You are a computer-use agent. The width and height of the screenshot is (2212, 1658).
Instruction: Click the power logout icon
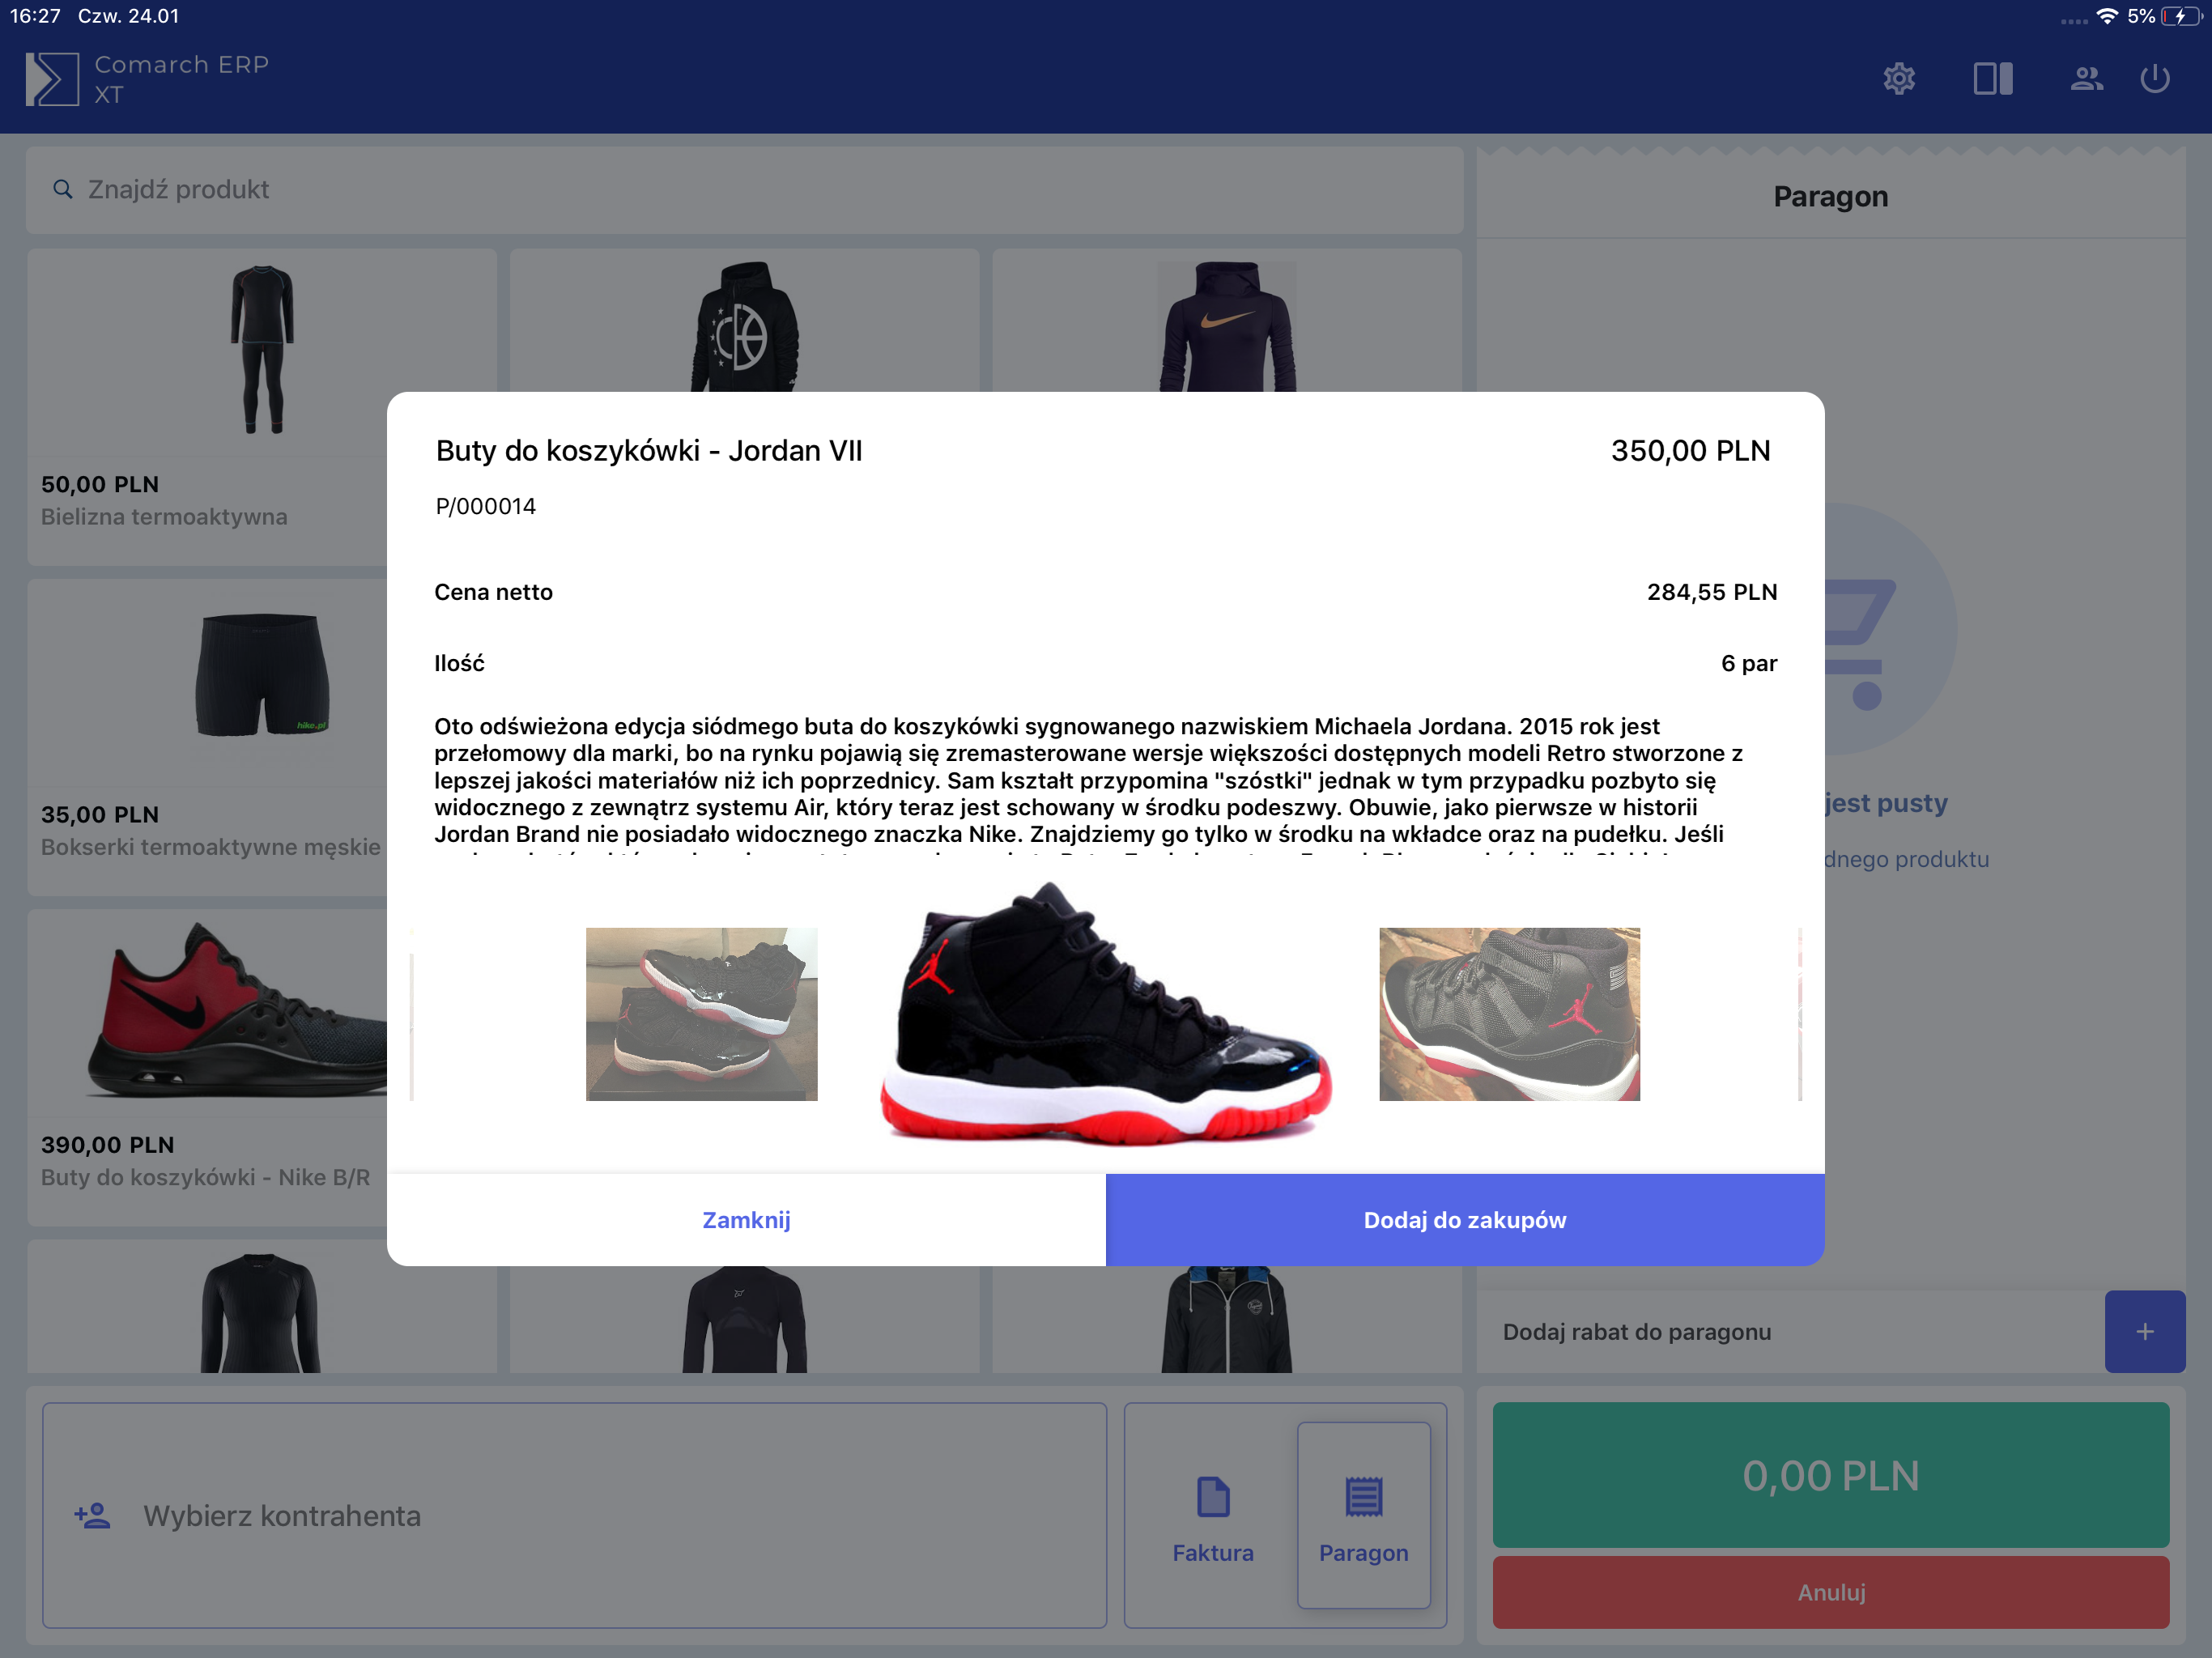pos(2155,78)
